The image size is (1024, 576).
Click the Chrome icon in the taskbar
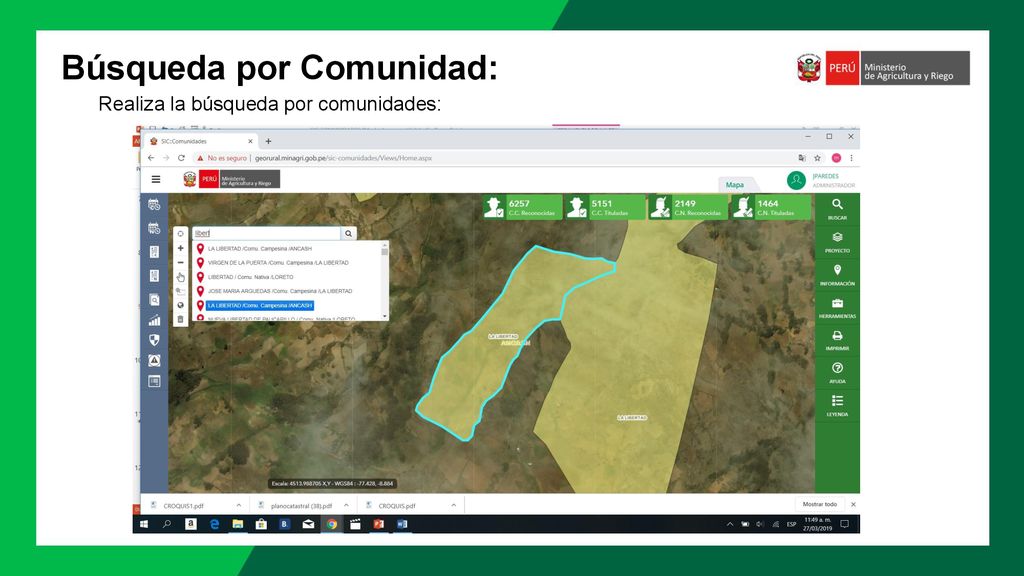(x=332, y=524)
